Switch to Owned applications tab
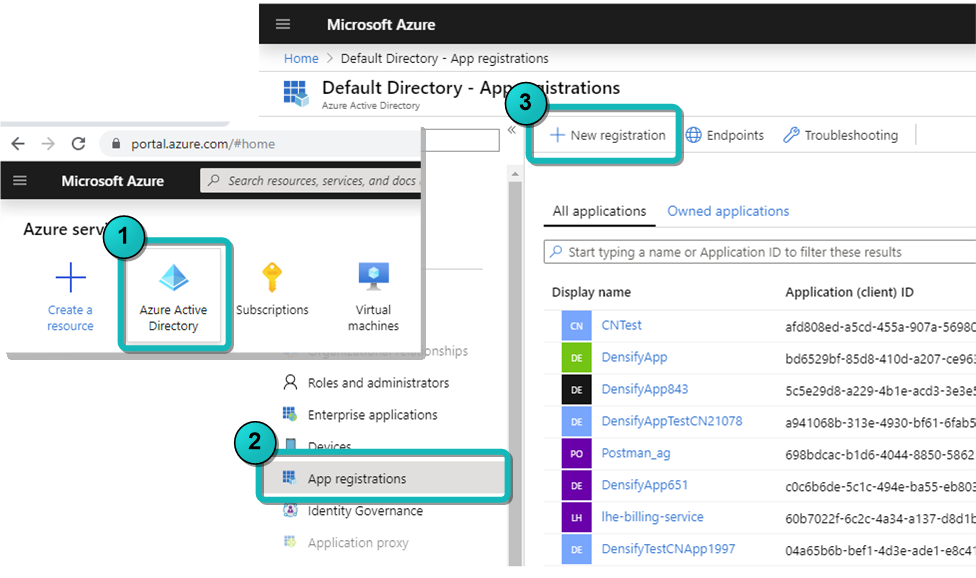Image resolution: width=976 pixels, height=578 pixels. coord(728,211)
